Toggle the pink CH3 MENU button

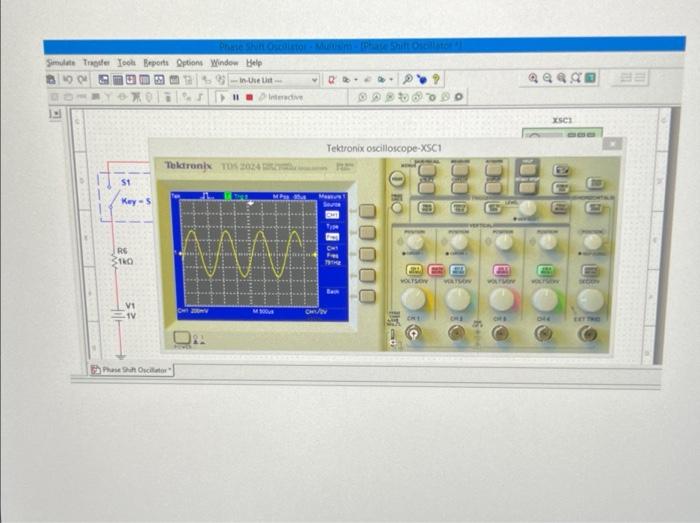click(x=502, y=270)
